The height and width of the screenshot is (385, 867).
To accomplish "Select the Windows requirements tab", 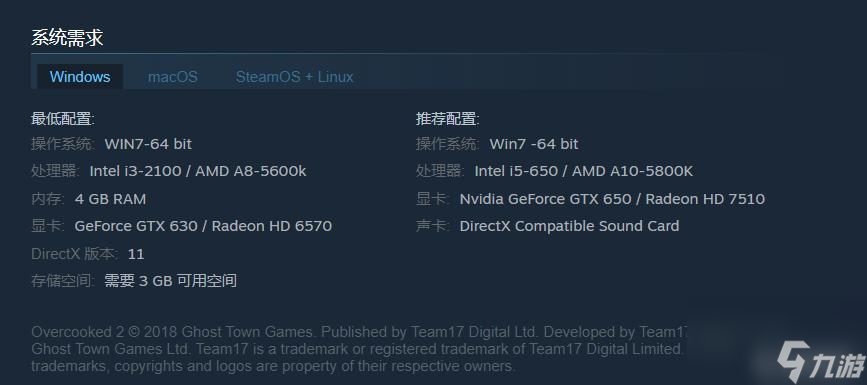I will click(x=80, y=76).
